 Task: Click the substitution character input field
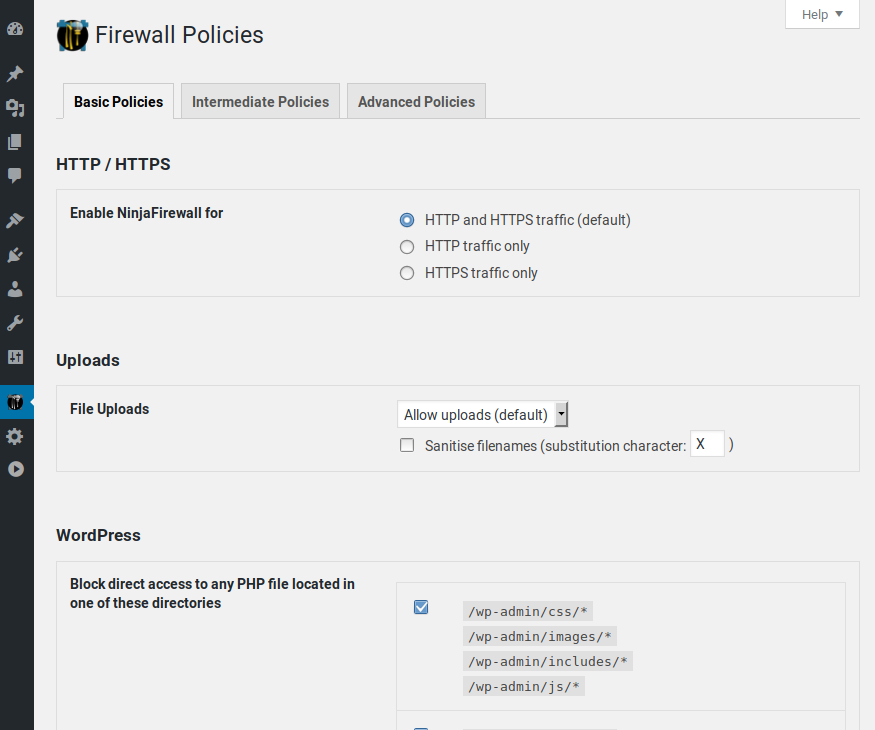point(707,445)
